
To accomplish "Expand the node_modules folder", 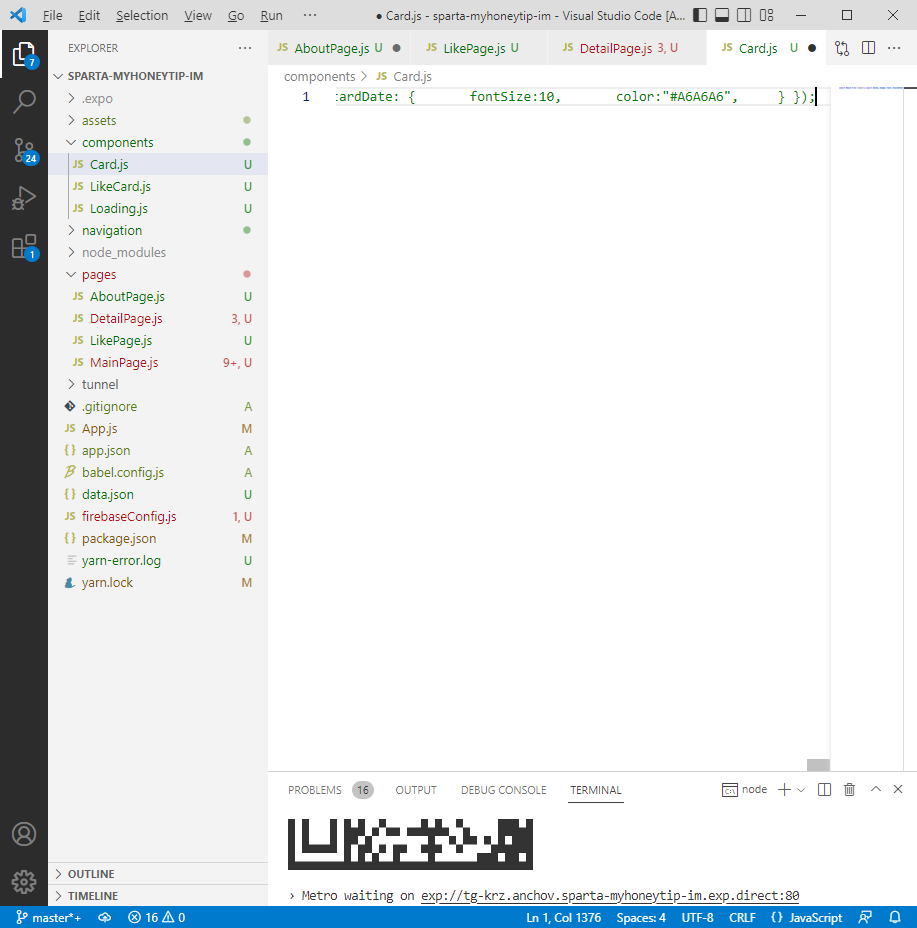I will tap(157, 253).
